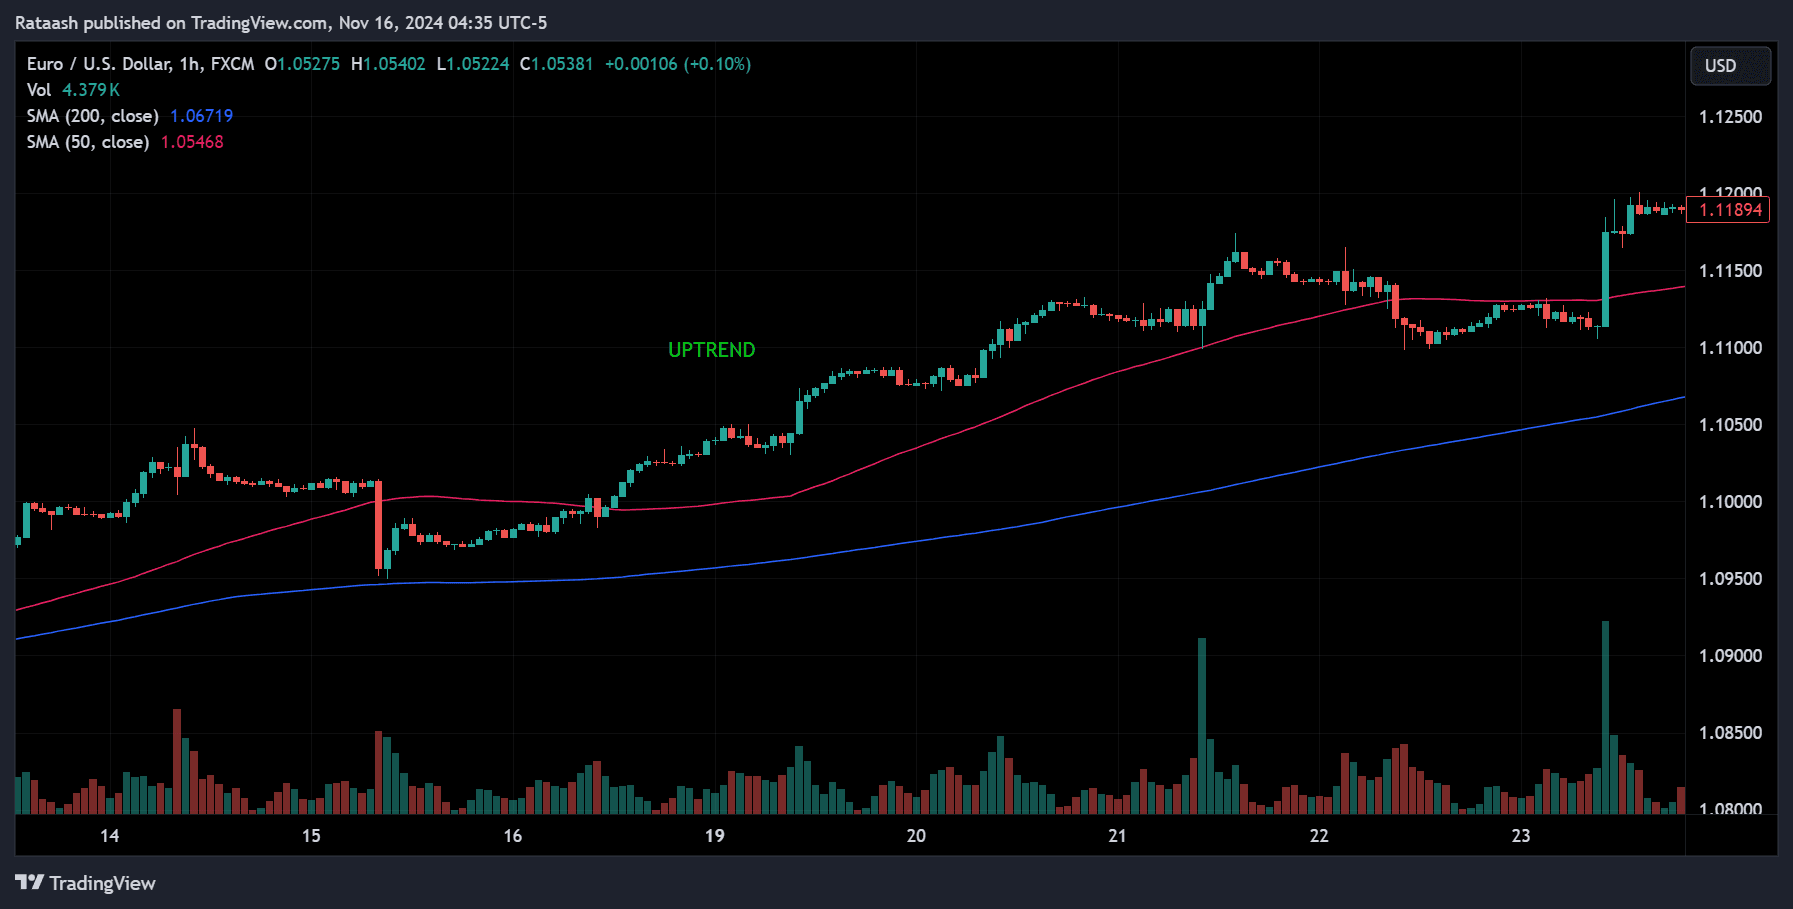1793x909 pixels.
Task: Click the TradingView logo icon
Action: (x=31, y=883)
